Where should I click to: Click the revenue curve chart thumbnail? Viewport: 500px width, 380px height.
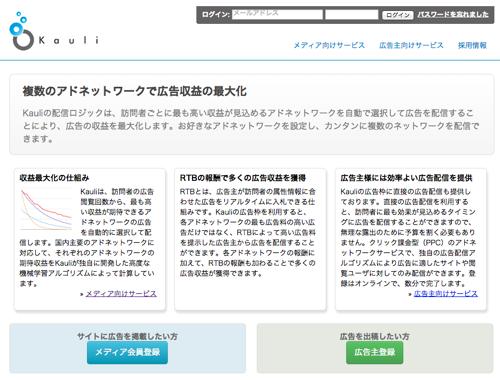[x=46, y=209]
